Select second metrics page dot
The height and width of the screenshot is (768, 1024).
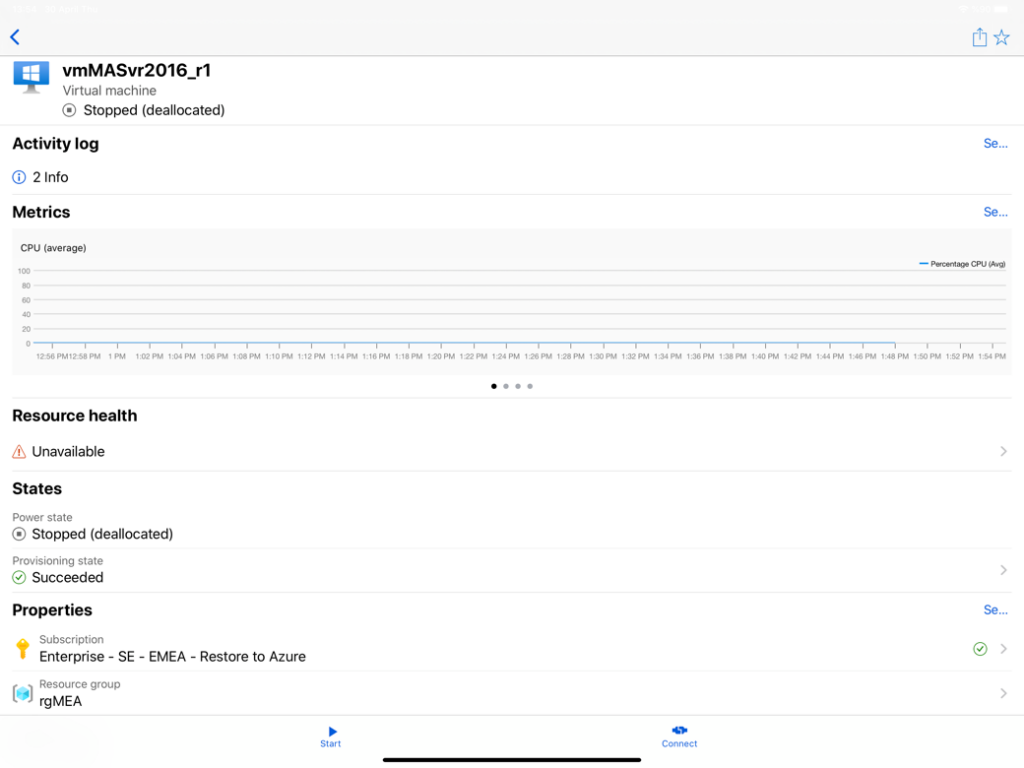[505, 386]
